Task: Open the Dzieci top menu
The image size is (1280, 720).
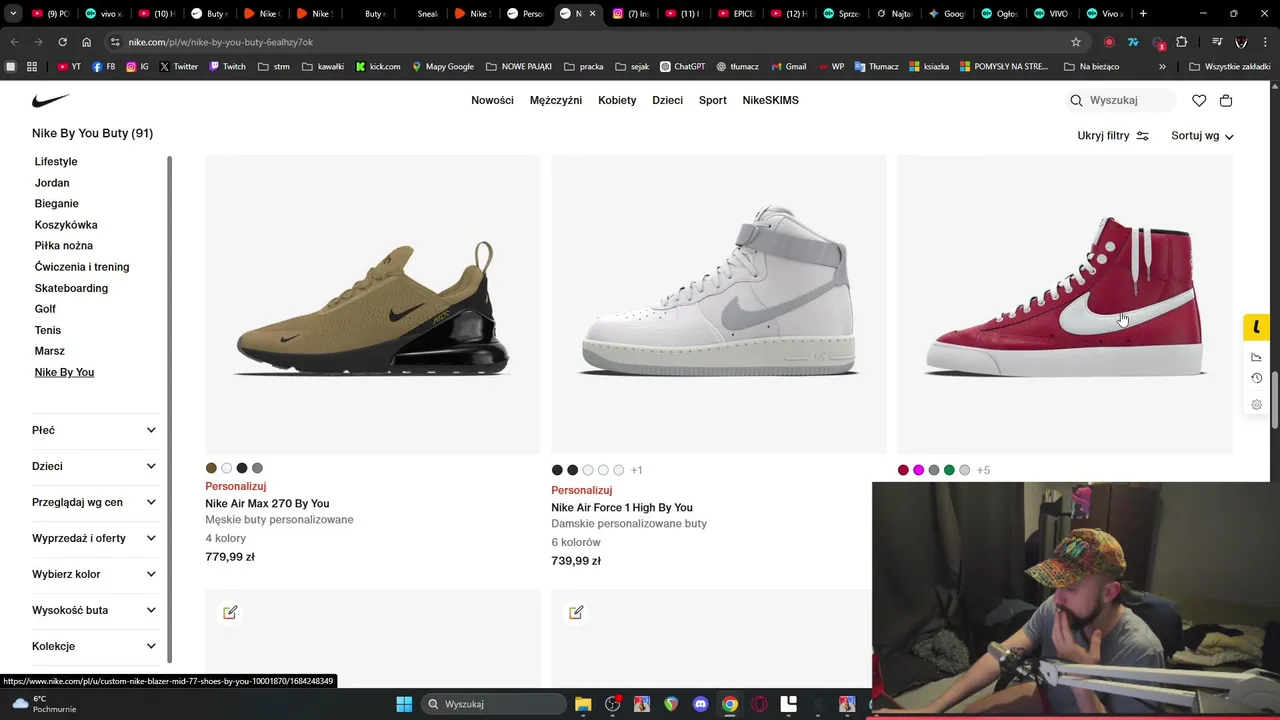Action: (667, 100)
